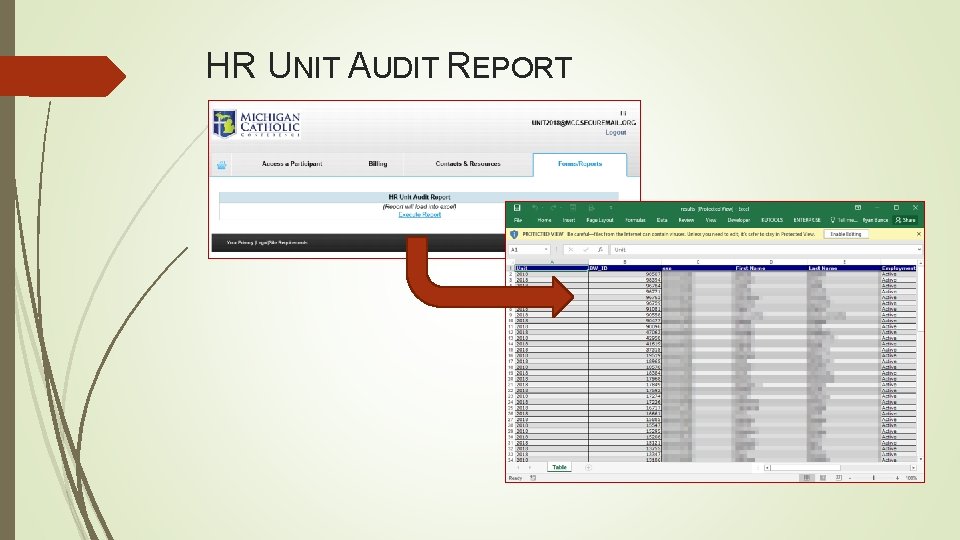Click the Undo icon in Excel toolbar
Viewport: 960px width, 540px height.
pos(534,208)
